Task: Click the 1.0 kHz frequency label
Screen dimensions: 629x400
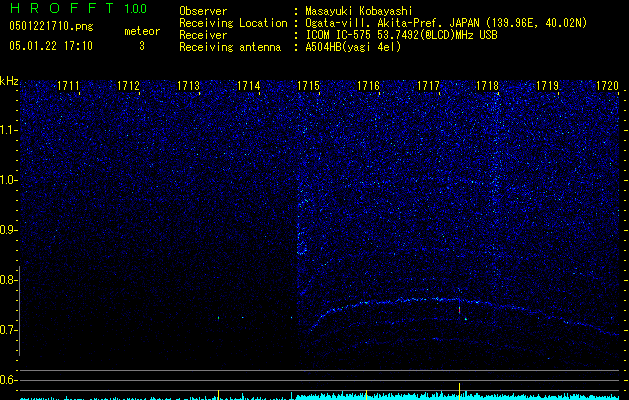Action: [x=8, y=180]
